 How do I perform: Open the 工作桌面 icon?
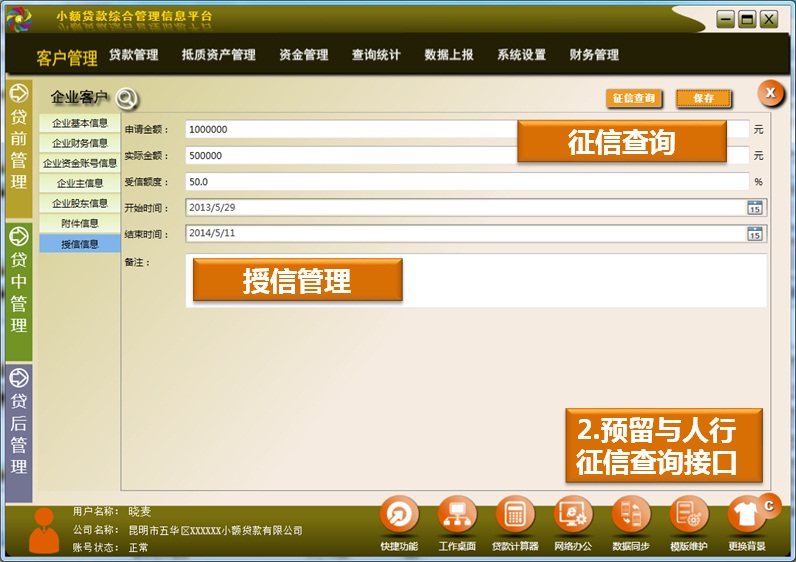[x=457, y=517]
